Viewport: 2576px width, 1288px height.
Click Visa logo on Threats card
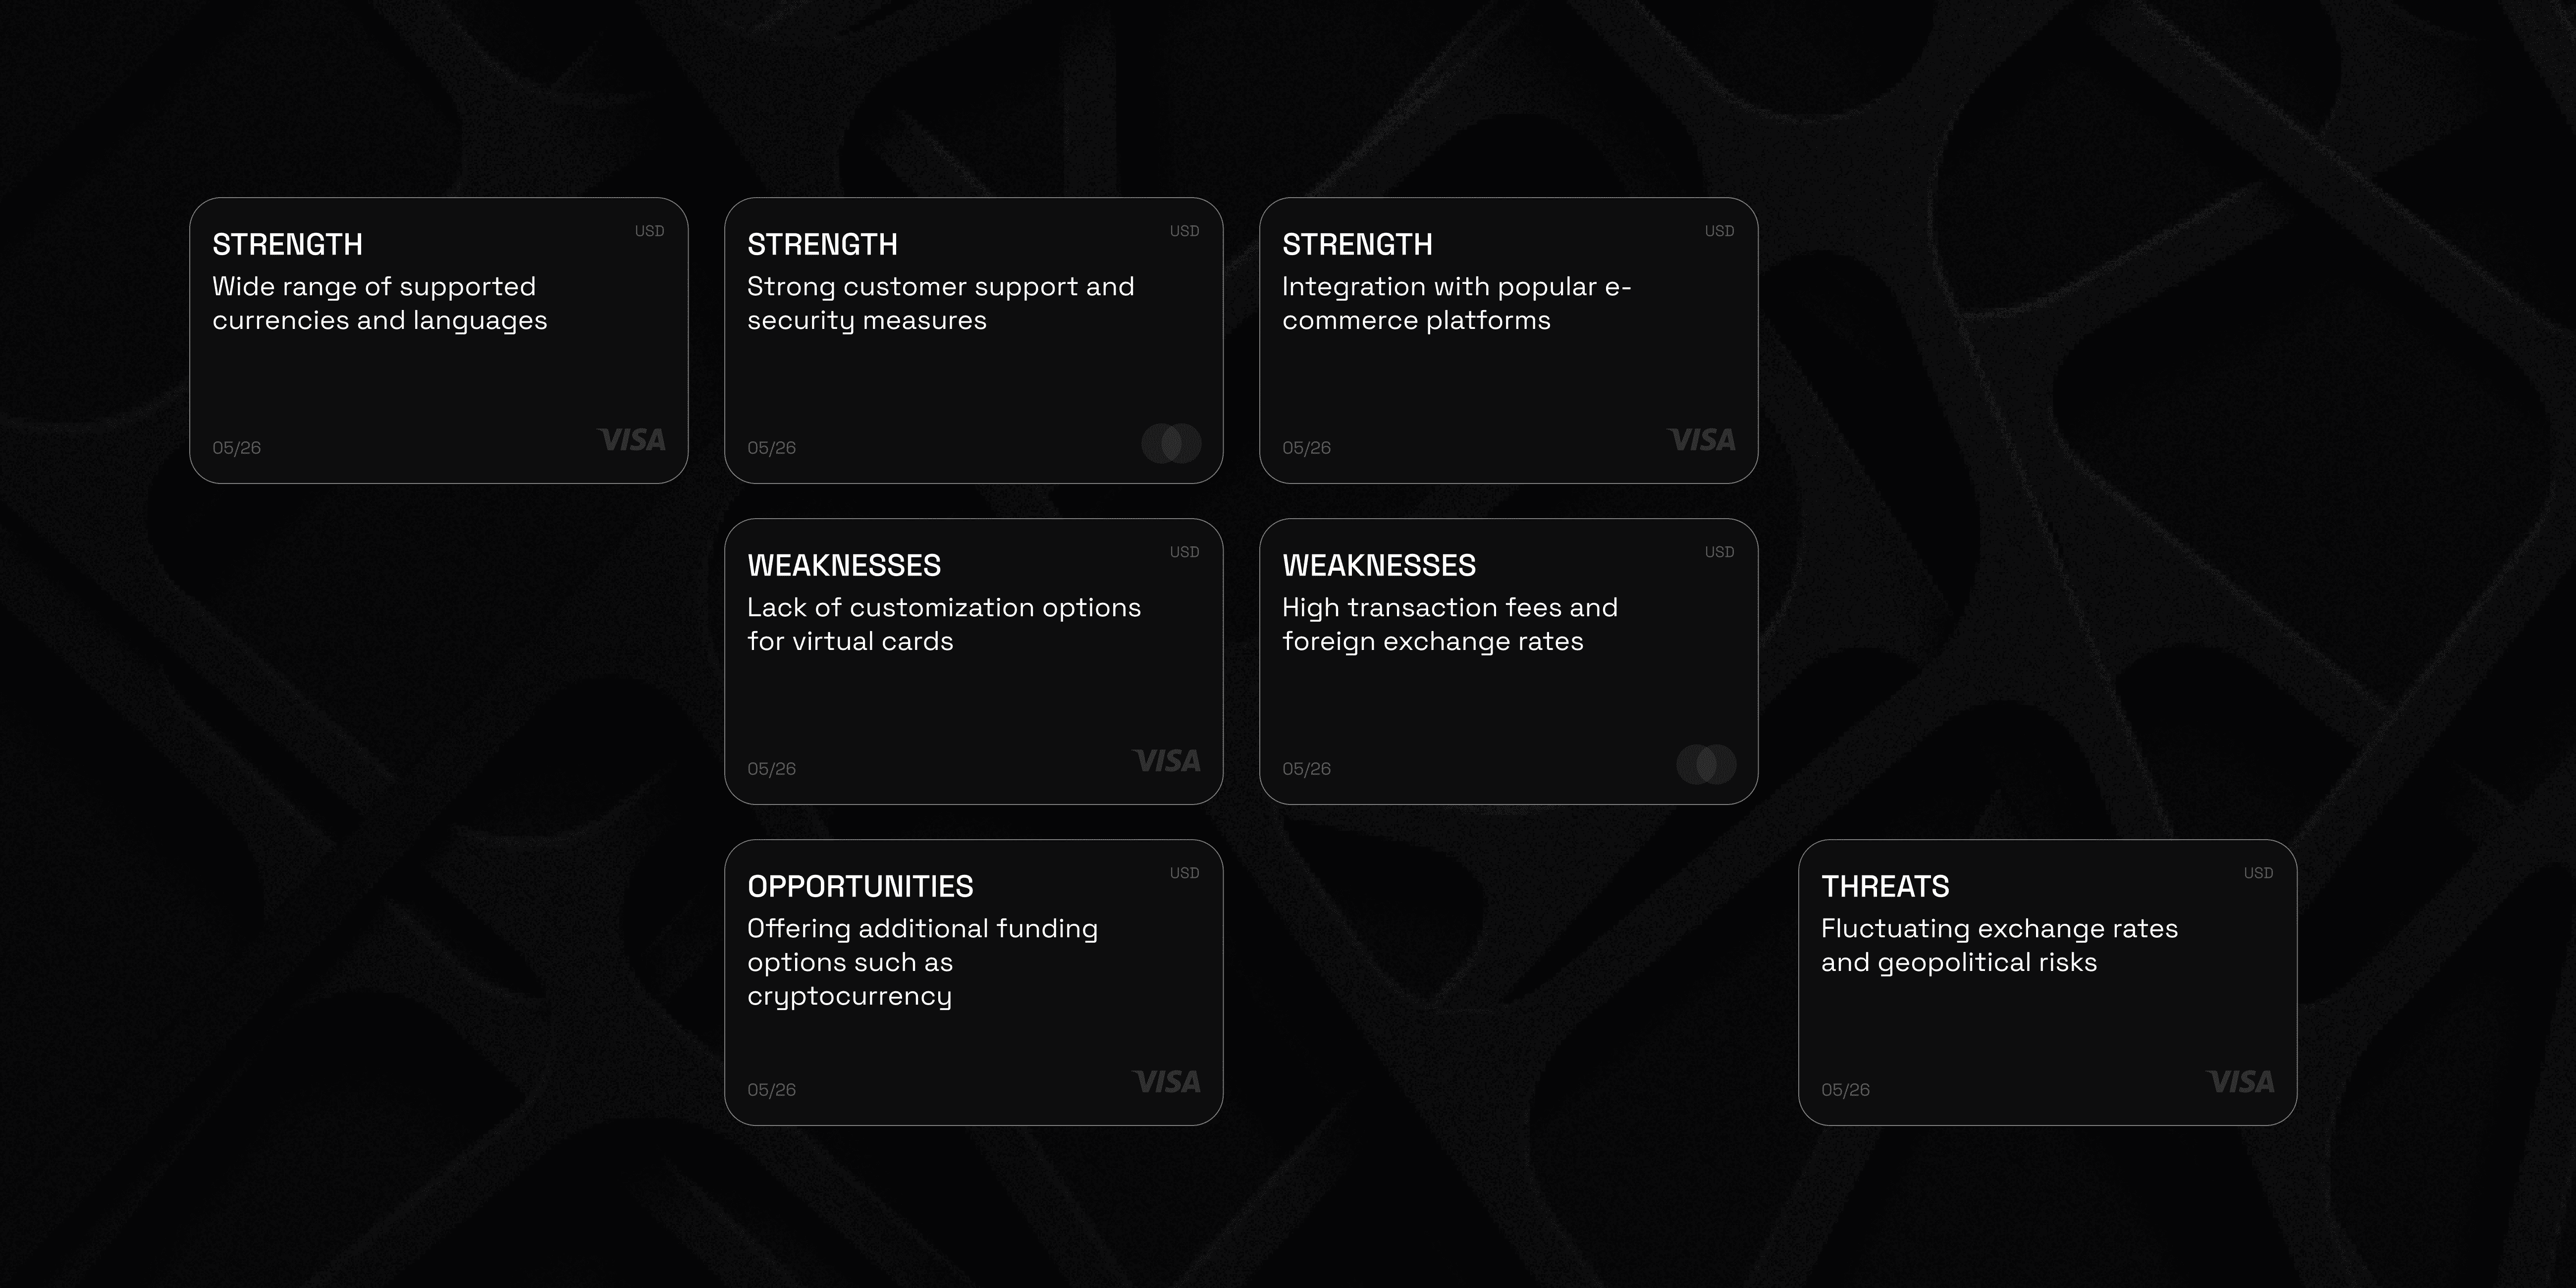[2241, 1082]
